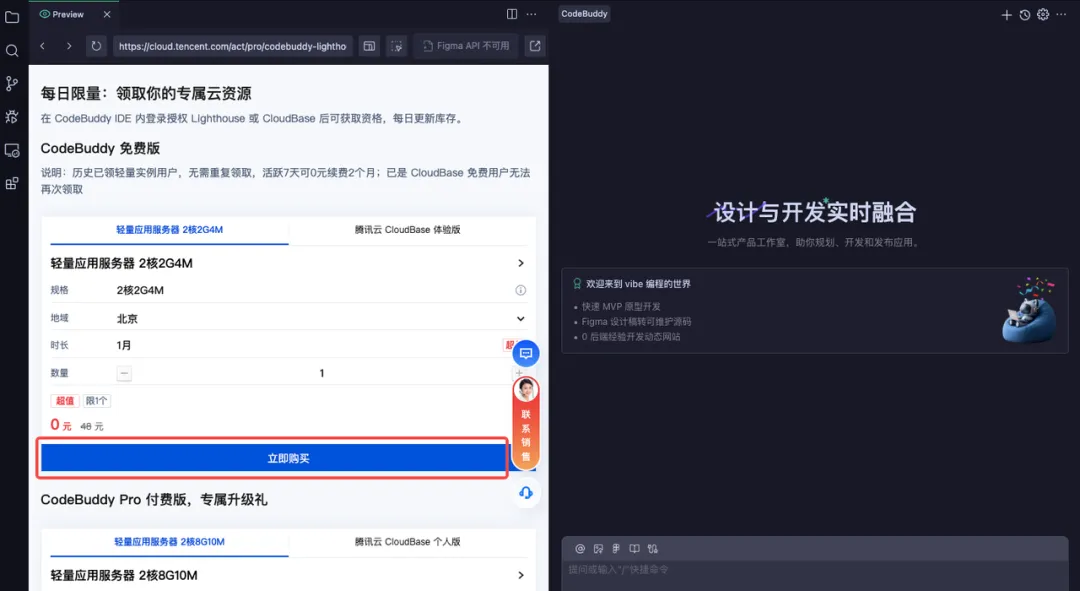Show 规格 info circle icon
The height and width of the screenshot is (591, 1080).
521,291
